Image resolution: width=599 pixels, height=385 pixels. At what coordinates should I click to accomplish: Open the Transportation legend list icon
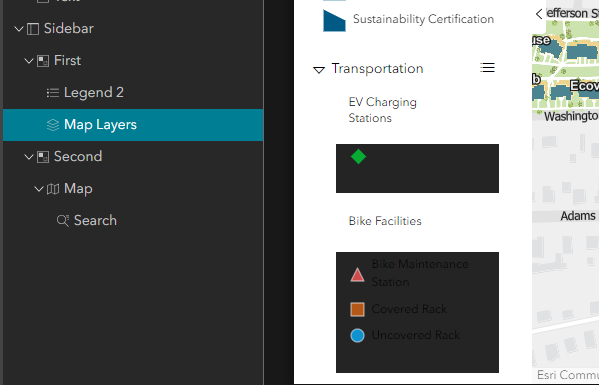pos(487,68)
